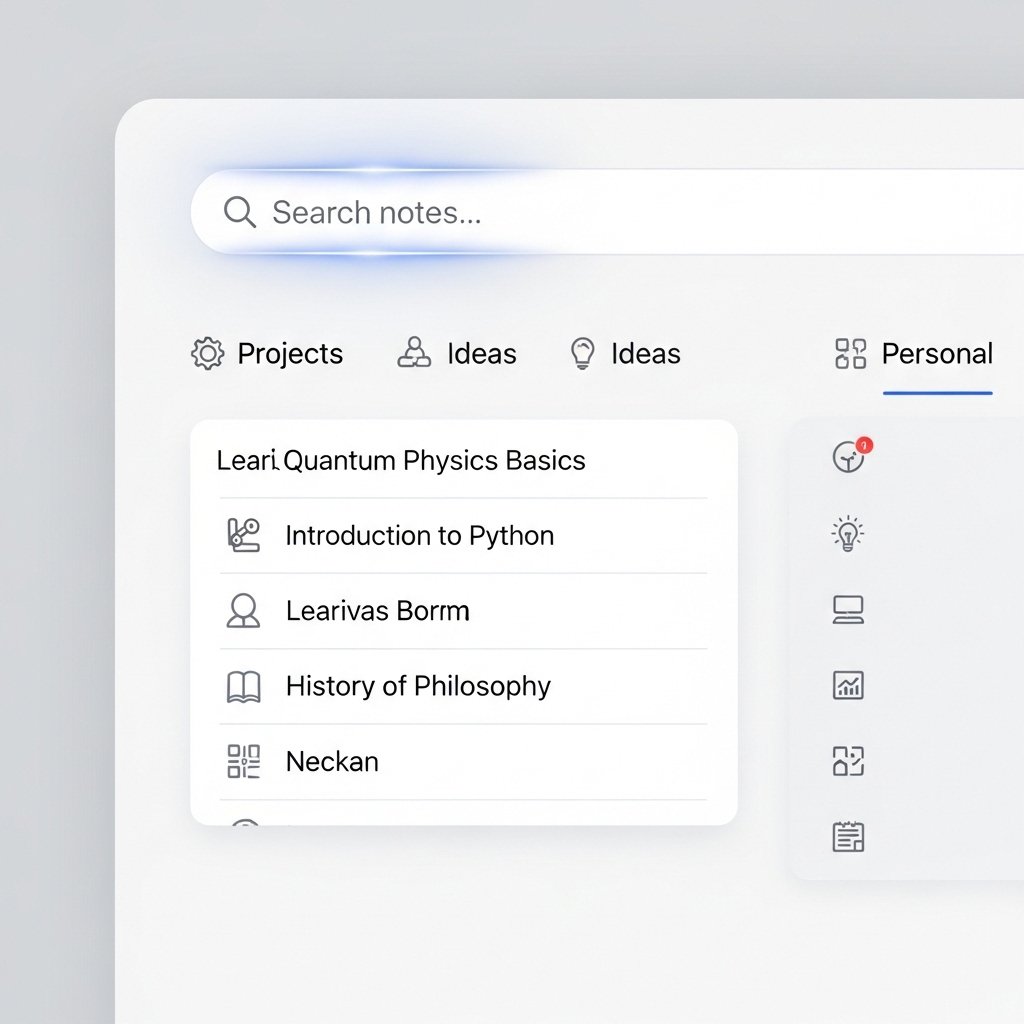The height and width of the screenshot is (1024, 1024).
Task: Select the laptop icon in Personal panel
Action: 848,610
